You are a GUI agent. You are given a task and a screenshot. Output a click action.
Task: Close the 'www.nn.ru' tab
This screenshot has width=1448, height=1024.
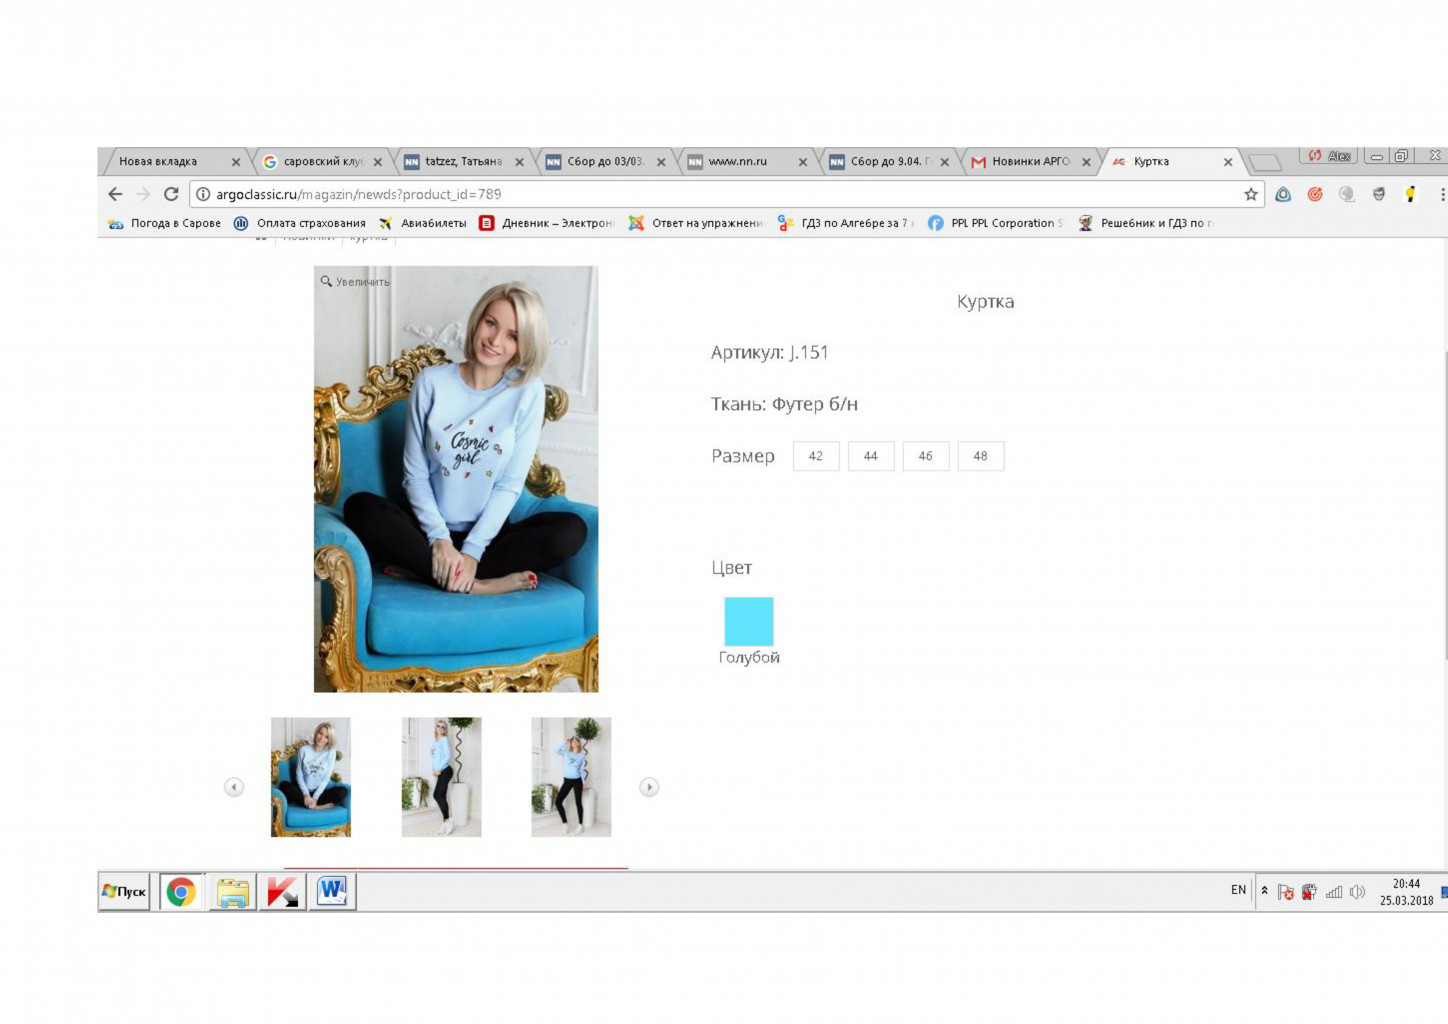point(802,162)
